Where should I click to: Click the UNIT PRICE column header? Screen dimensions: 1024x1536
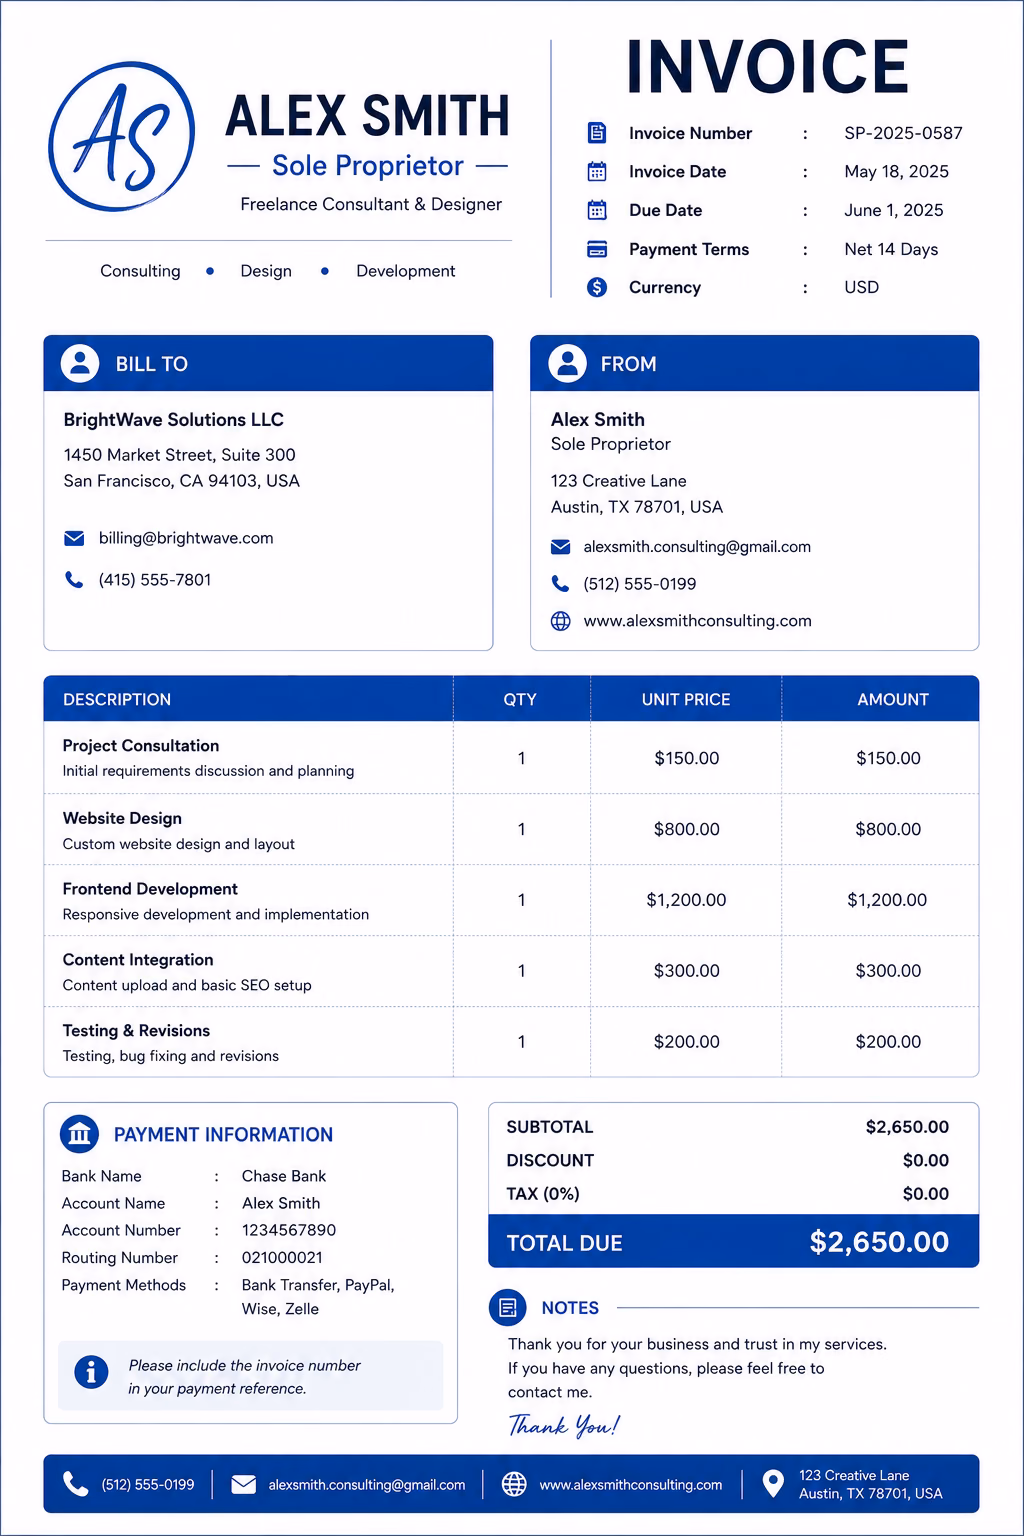(686, 700)
